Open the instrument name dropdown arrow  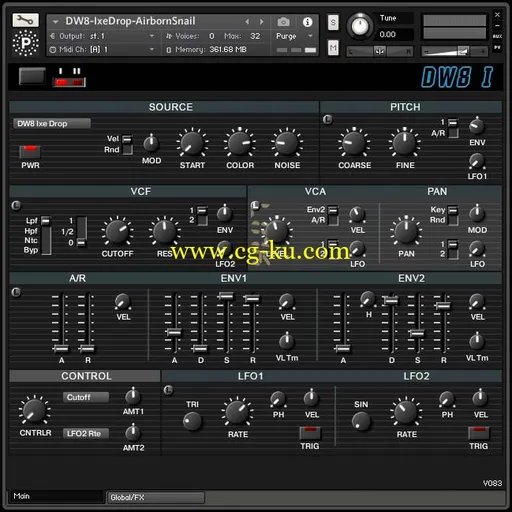(55, 22)
